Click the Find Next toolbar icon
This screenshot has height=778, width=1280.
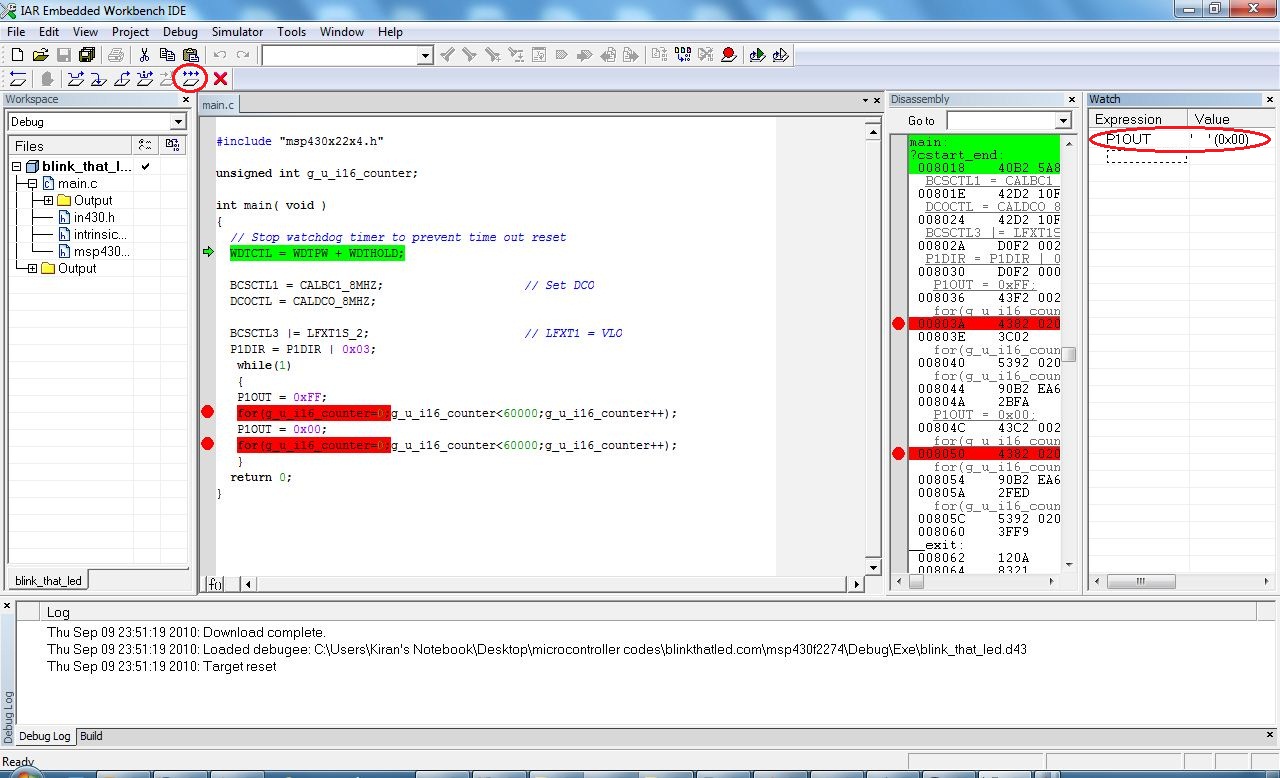tap(468, 55)
